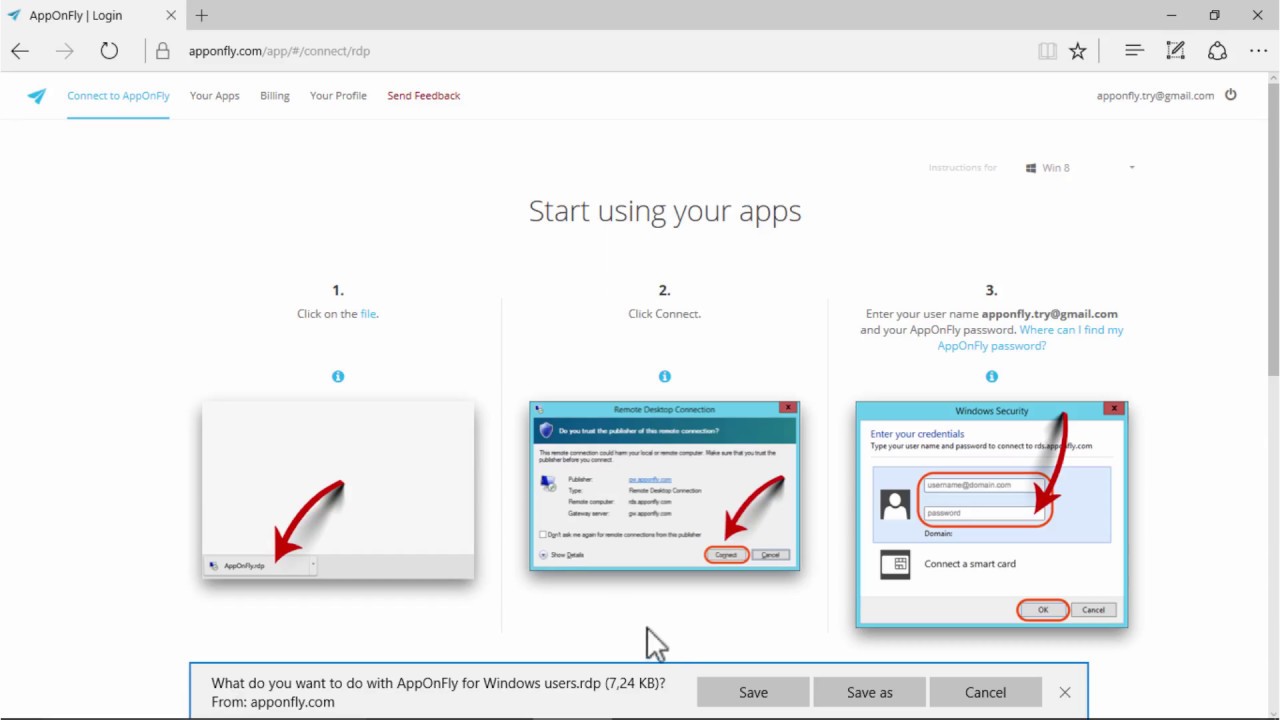
Task: Click the Save button in download bar
Action: click(x=753, y=692)
